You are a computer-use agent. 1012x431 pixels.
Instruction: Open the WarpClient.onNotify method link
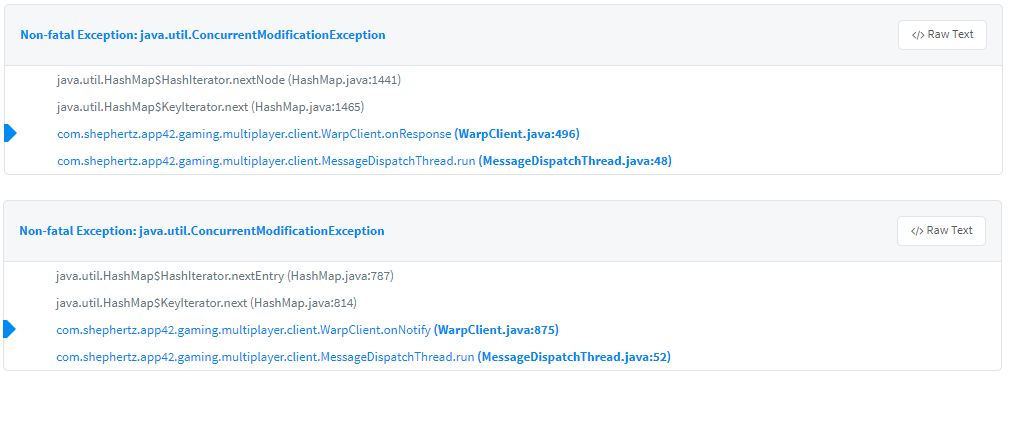[243, 330]
